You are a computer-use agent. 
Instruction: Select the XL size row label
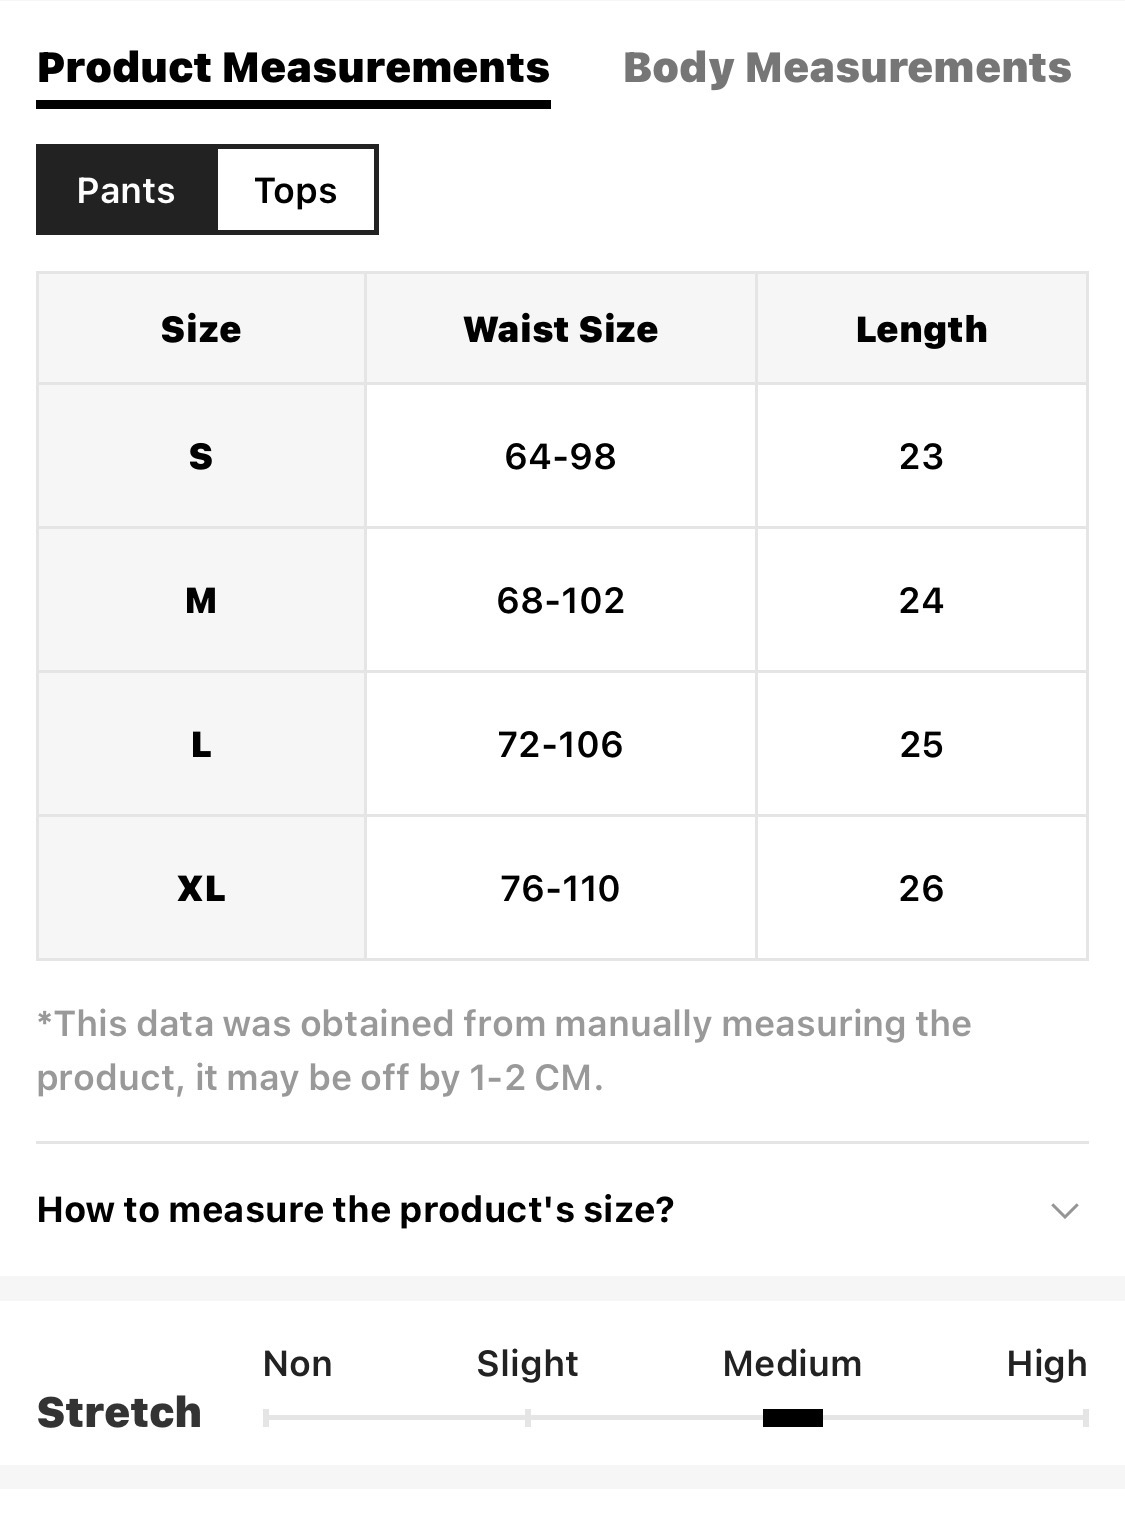(x=201, y=888)
